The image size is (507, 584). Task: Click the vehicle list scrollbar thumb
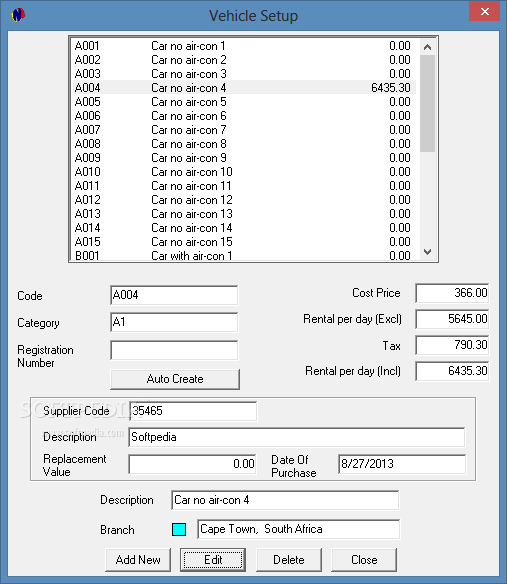click(427, 104)
